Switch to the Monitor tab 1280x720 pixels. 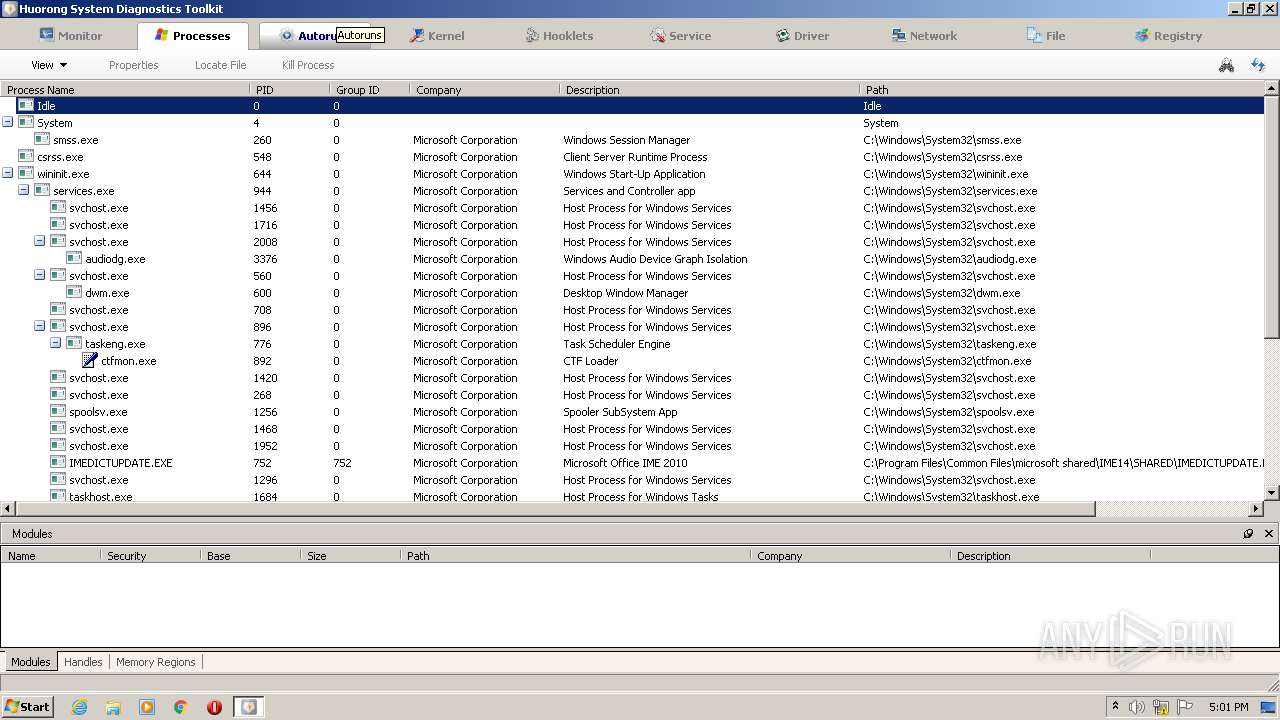[x=70, y=35]
